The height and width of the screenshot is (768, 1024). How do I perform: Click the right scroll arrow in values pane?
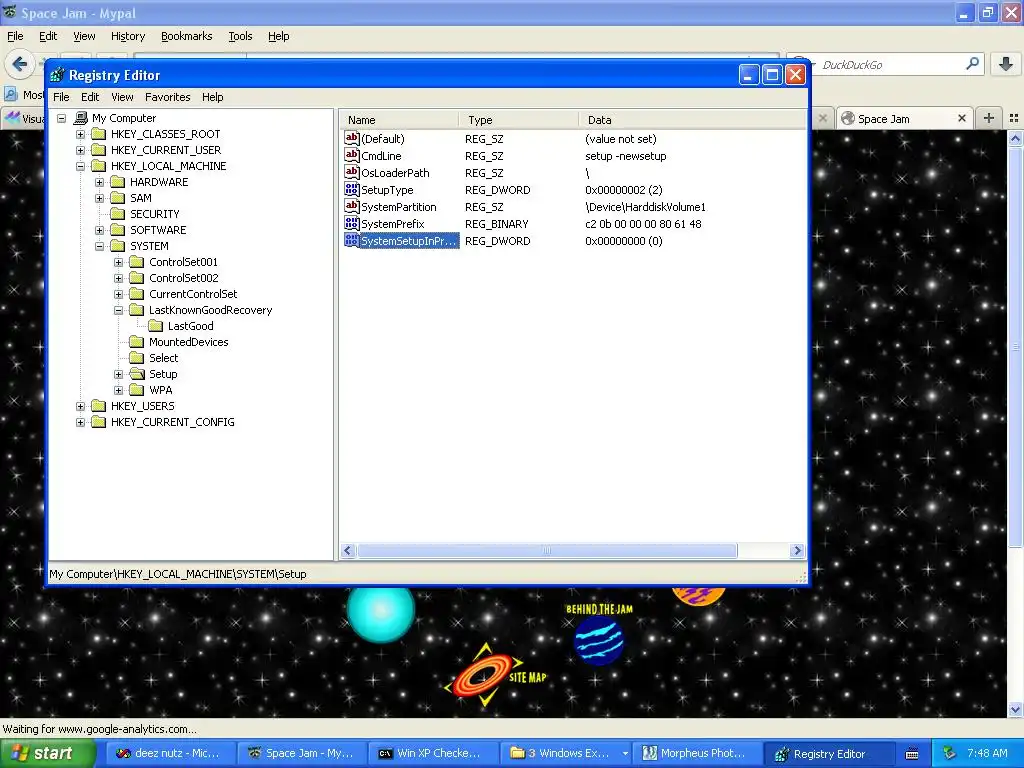tap(797, 551)
